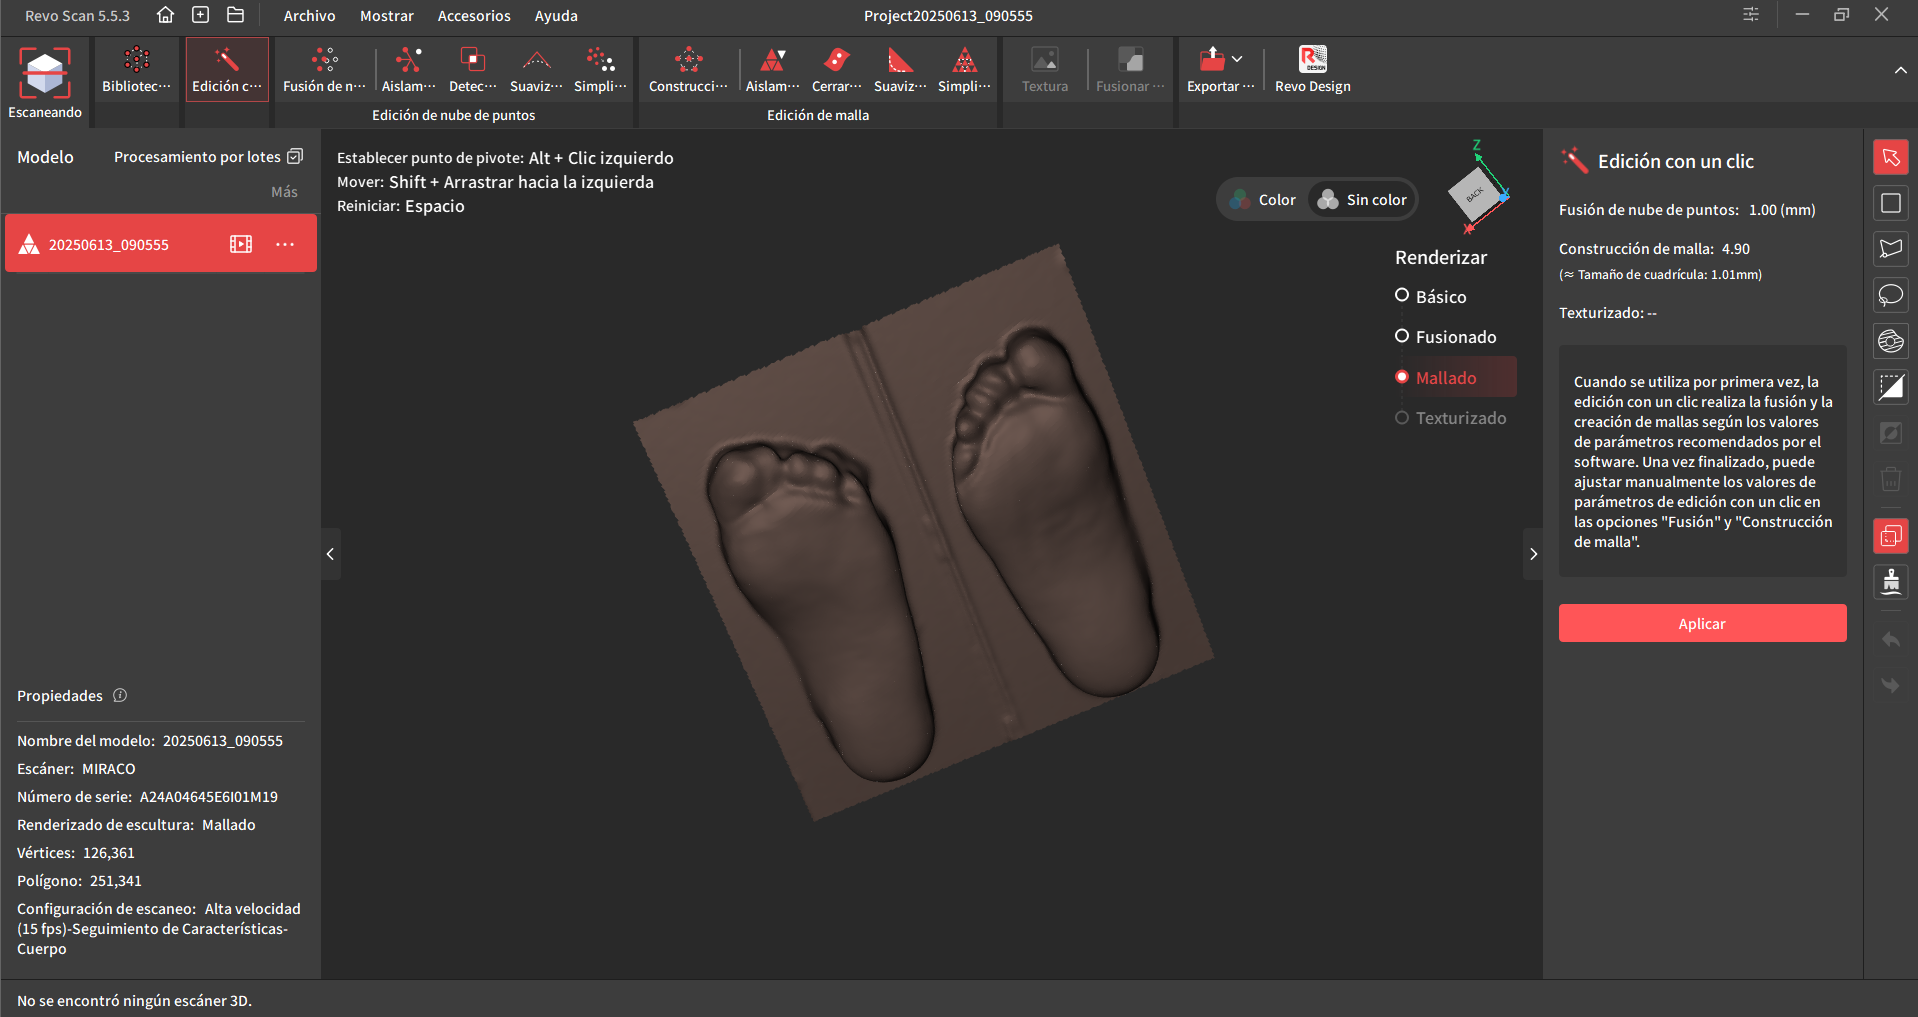Click the mesh Suavizar tool
Screen dimensions: 1918x1017
click(x=900, y=70)
